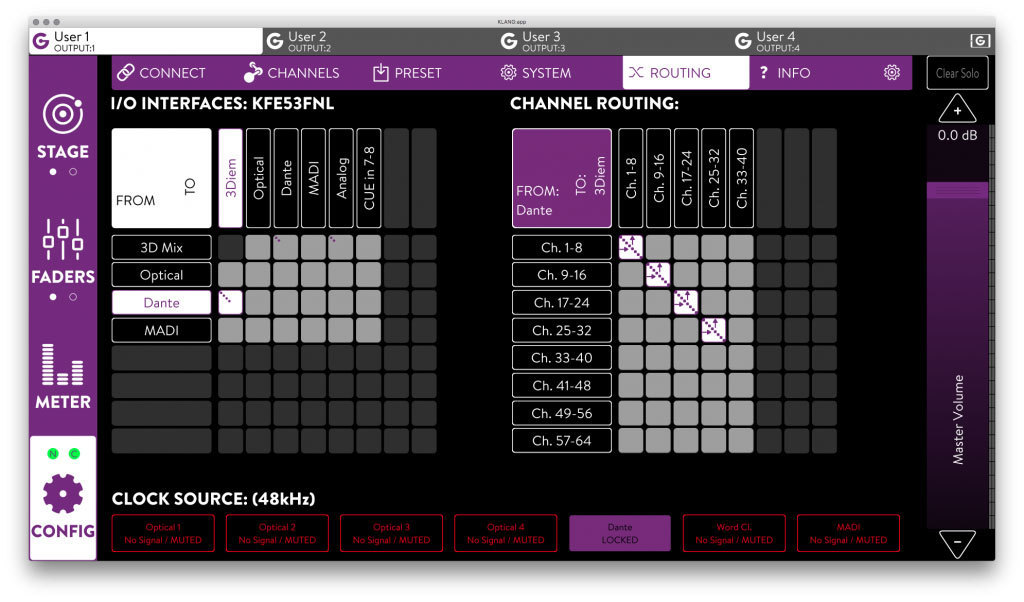Screen dimensions: 1024x602
Task: Select Dante LOCKED clock source
Action: (620, 533)
